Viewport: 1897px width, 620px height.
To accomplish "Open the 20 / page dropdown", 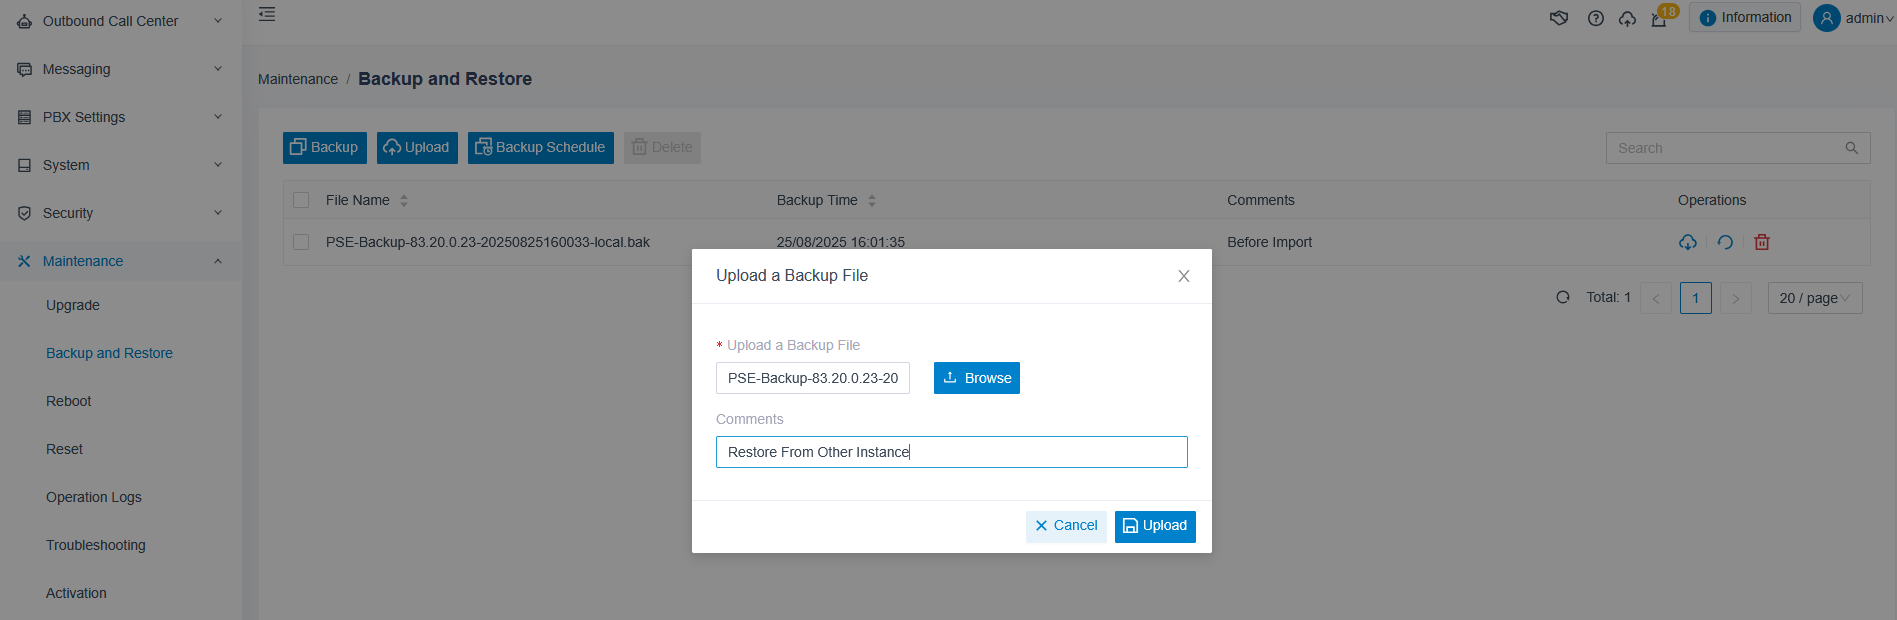I will point(1815,298).
